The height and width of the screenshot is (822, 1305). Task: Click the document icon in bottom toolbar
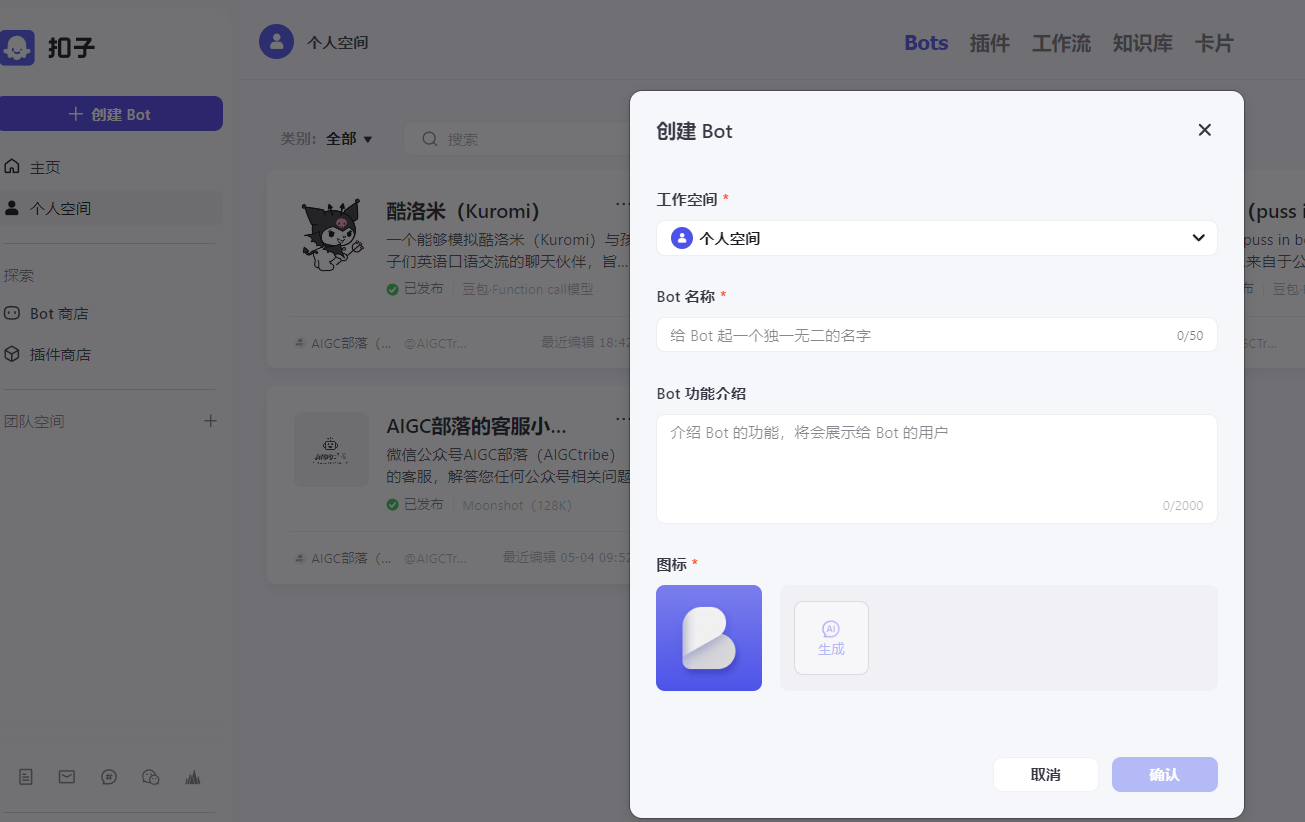click(x=25, y=776)
